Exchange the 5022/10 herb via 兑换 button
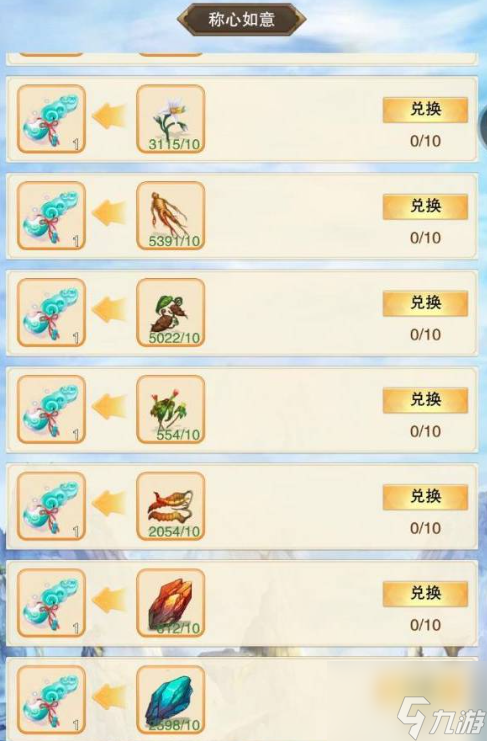Image resolution: width=487 pixels, height=741 pixels. (425, 303)
